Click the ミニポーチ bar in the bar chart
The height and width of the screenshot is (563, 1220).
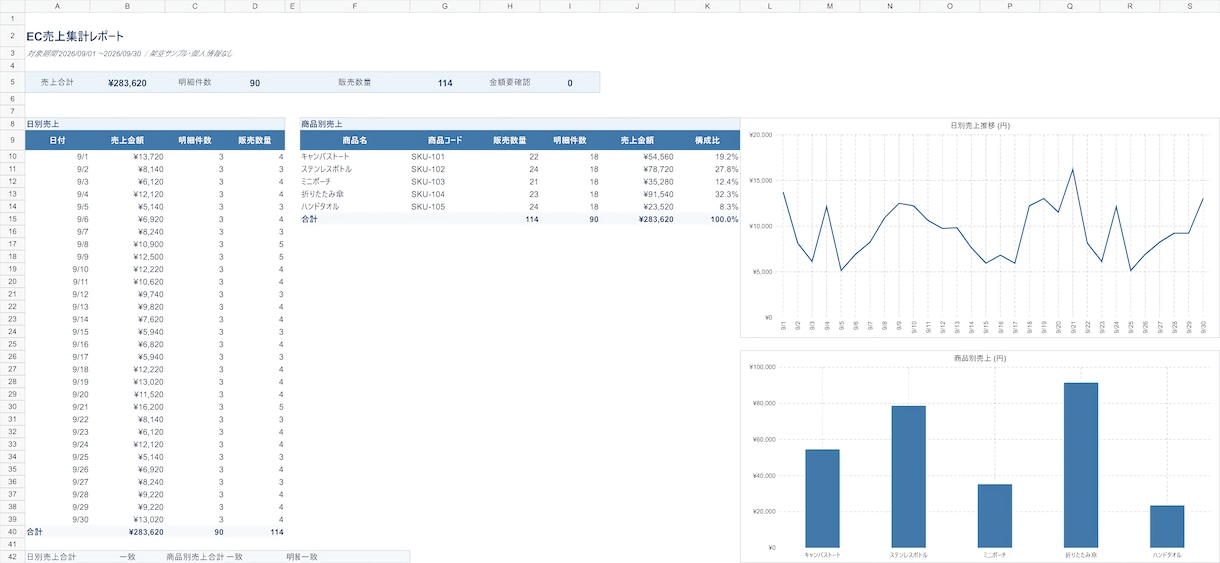point(995,515)
